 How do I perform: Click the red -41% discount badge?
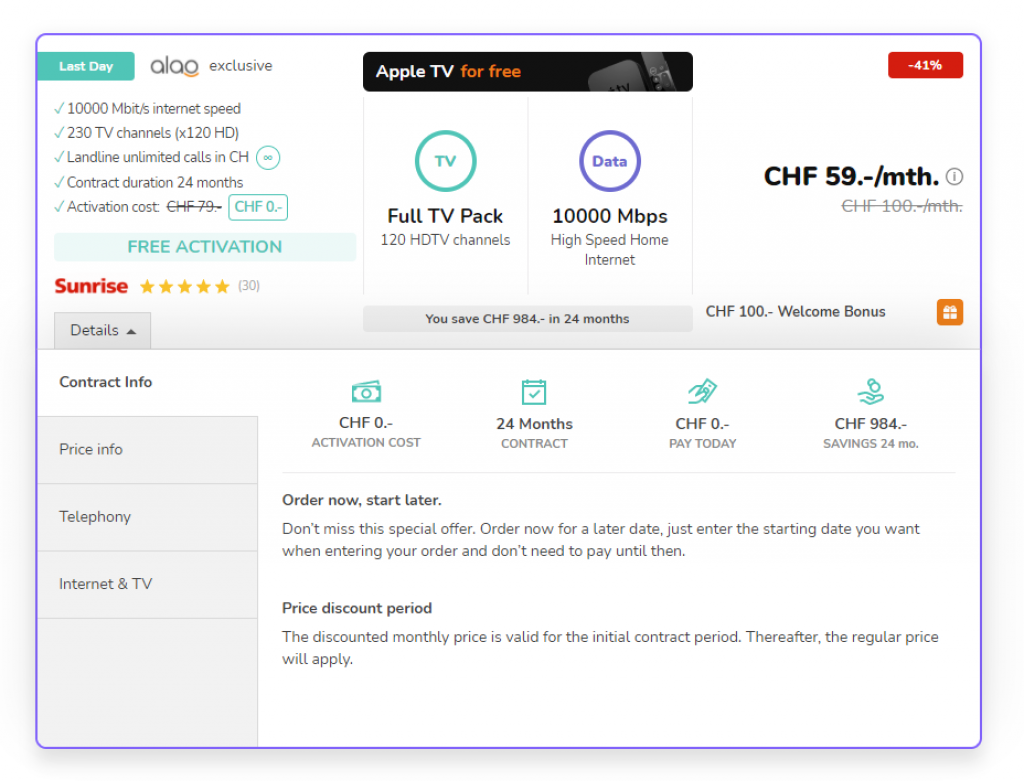point(925,65)
